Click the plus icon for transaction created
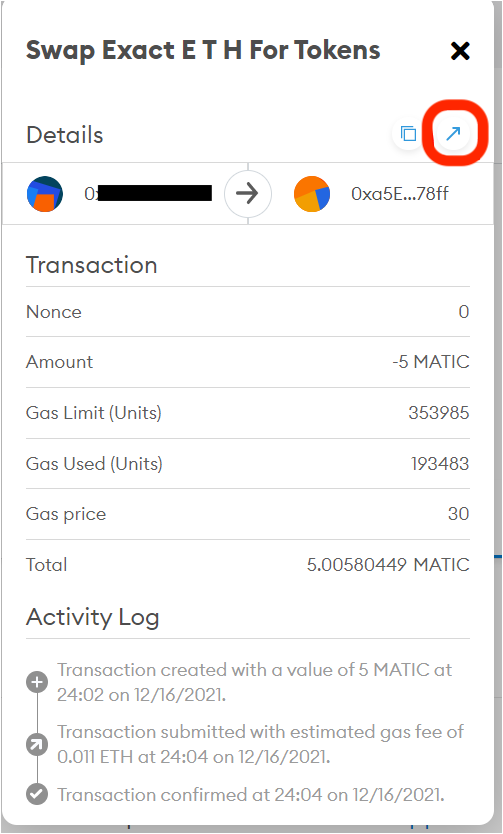The width and height of the screenshot is (503, 834). point(37,682)
